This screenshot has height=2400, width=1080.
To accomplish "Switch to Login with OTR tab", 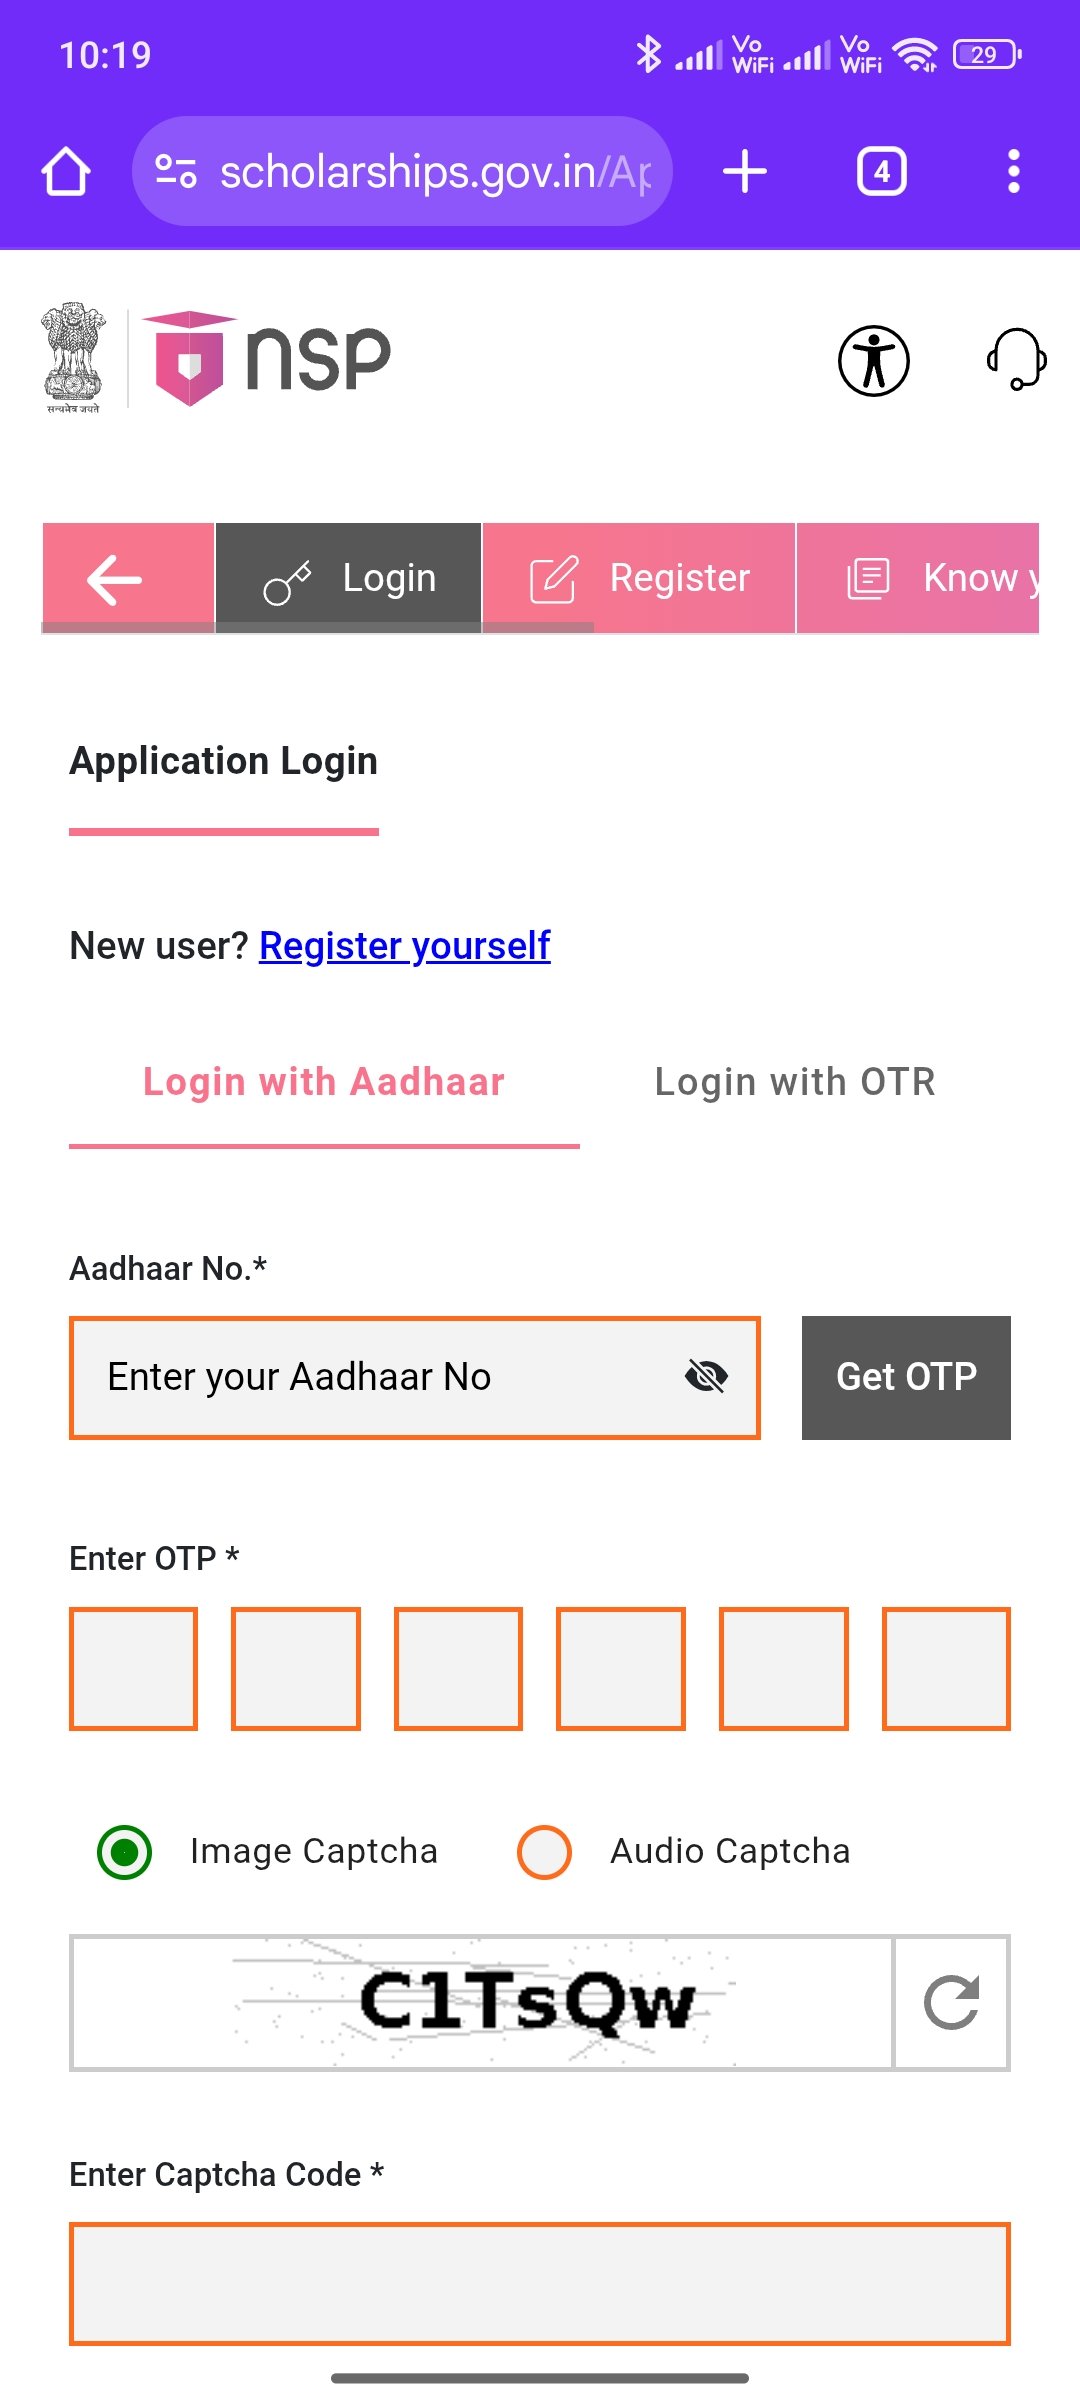I will (x=795, y=1082).
